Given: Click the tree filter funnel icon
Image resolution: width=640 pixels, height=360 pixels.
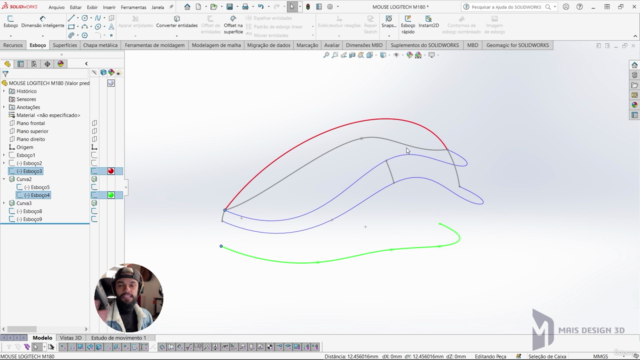Looking at the screenshot, I should (x=5, y=74).
